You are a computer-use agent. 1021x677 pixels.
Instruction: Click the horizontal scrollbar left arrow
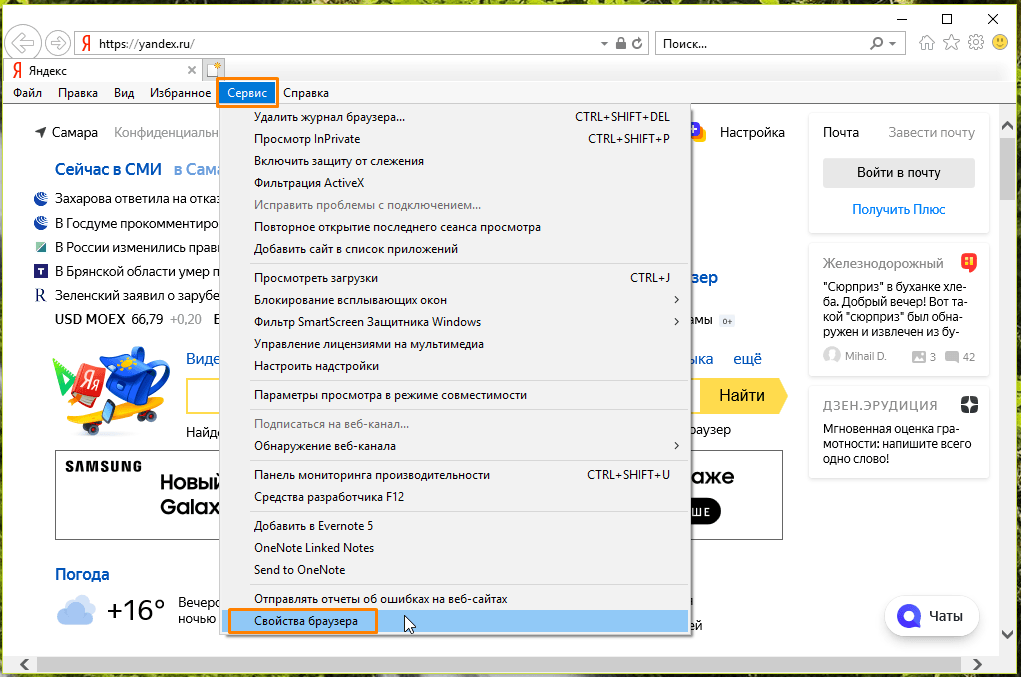[x=24, y=664]
